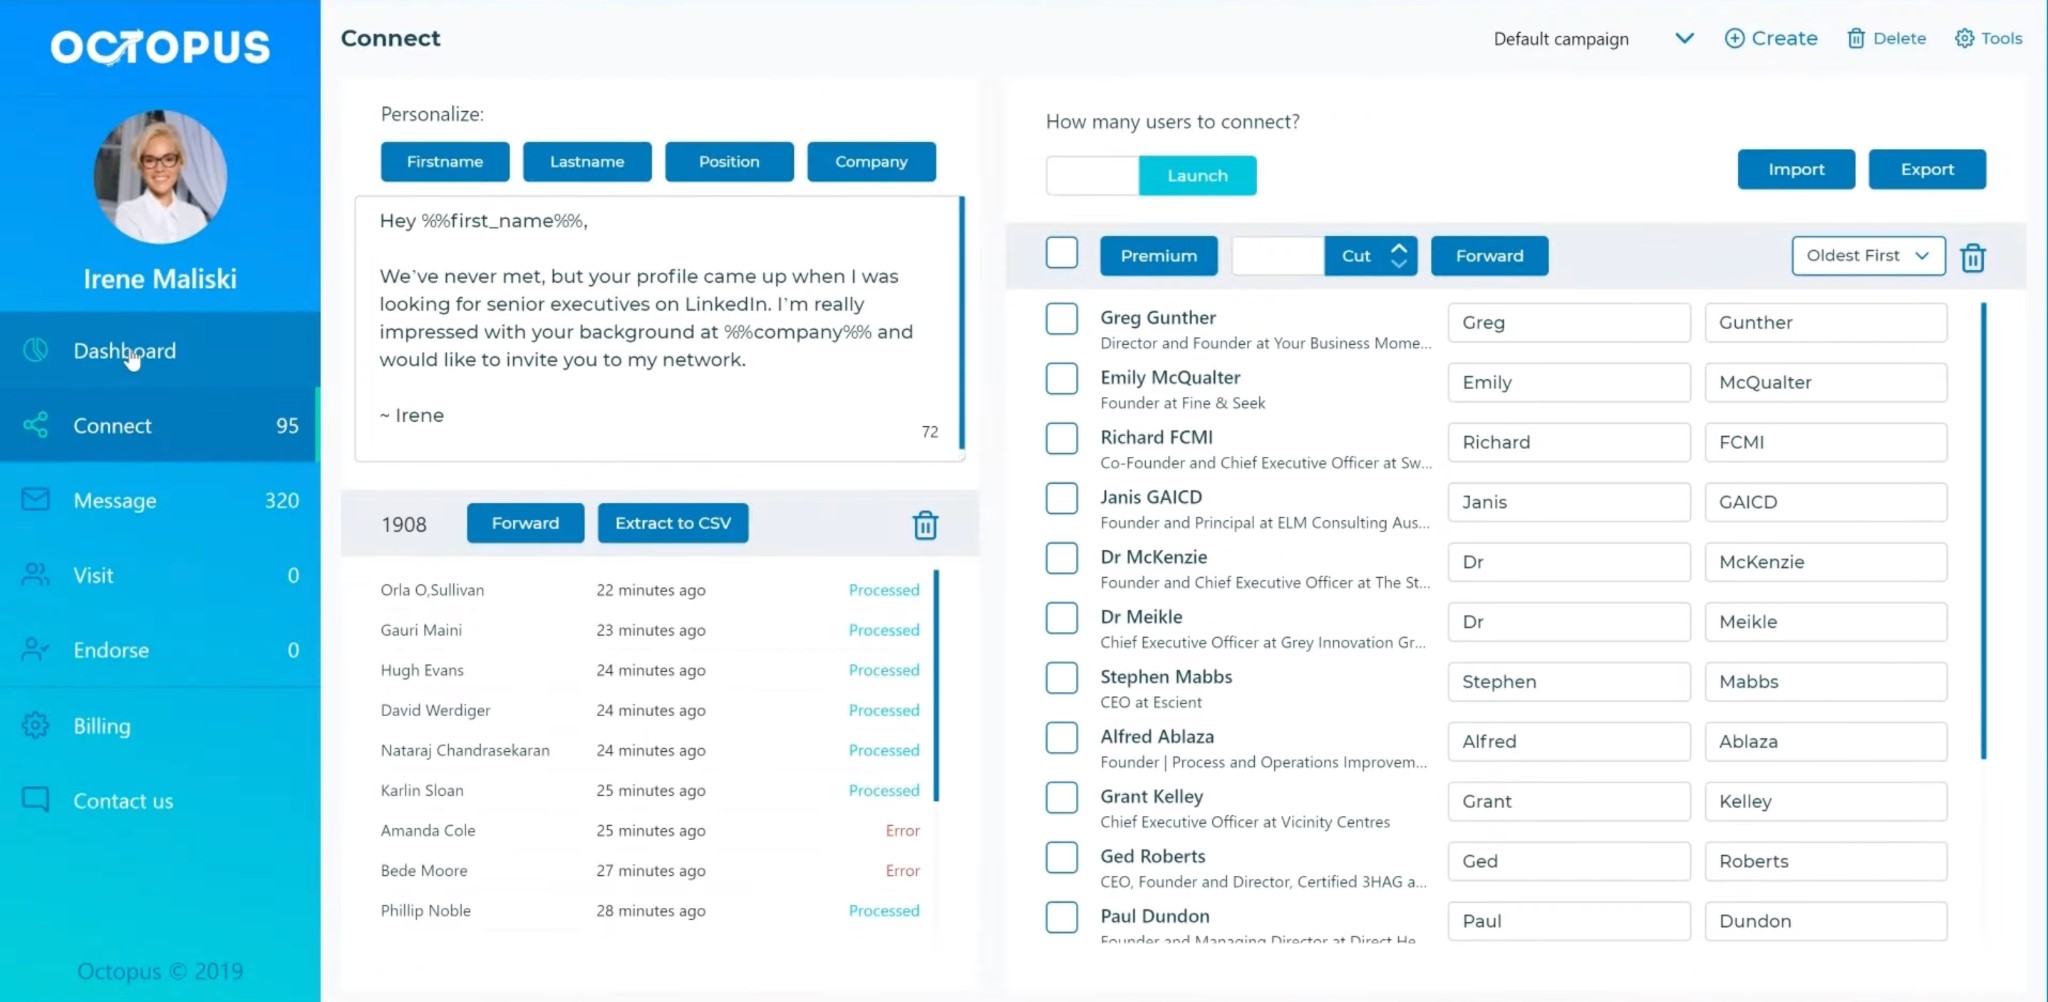Insert the Position personalization tag
Image resolution: width=2048 pixels, height=1002 pixels.
[729, 162]
